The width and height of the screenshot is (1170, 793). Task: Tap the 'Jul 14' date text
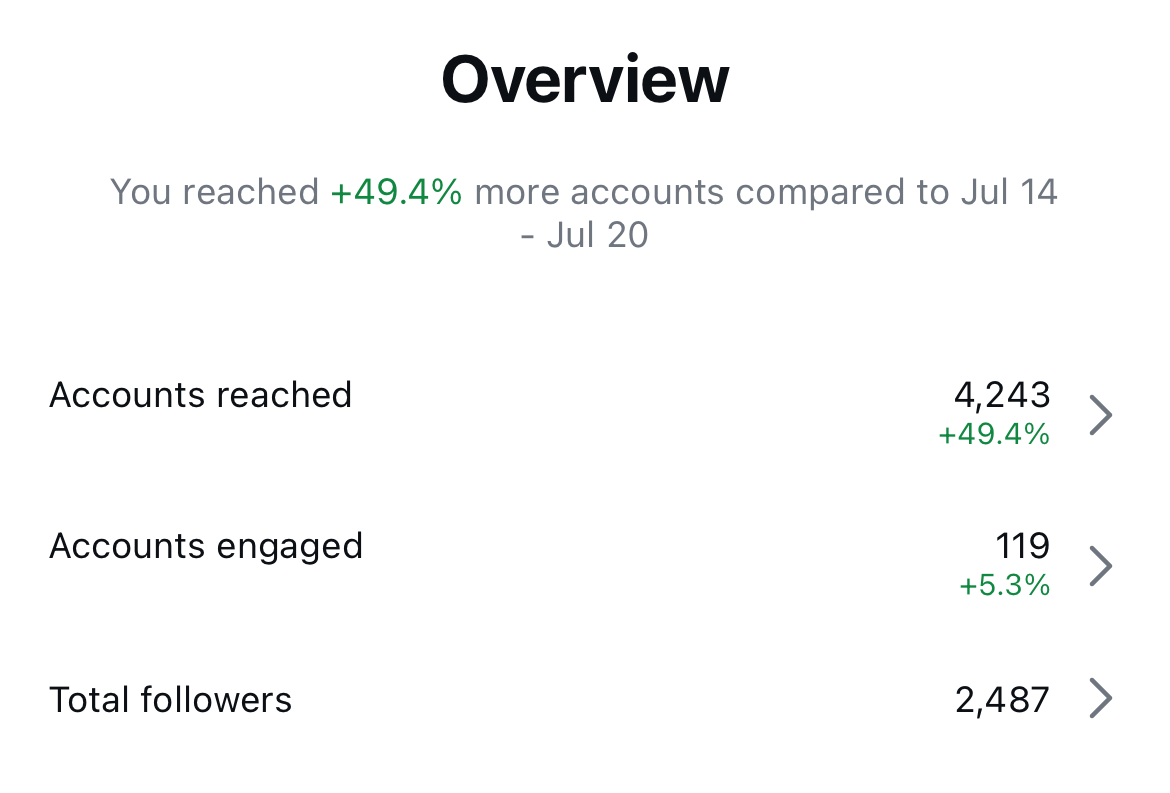click(1009, 191)
